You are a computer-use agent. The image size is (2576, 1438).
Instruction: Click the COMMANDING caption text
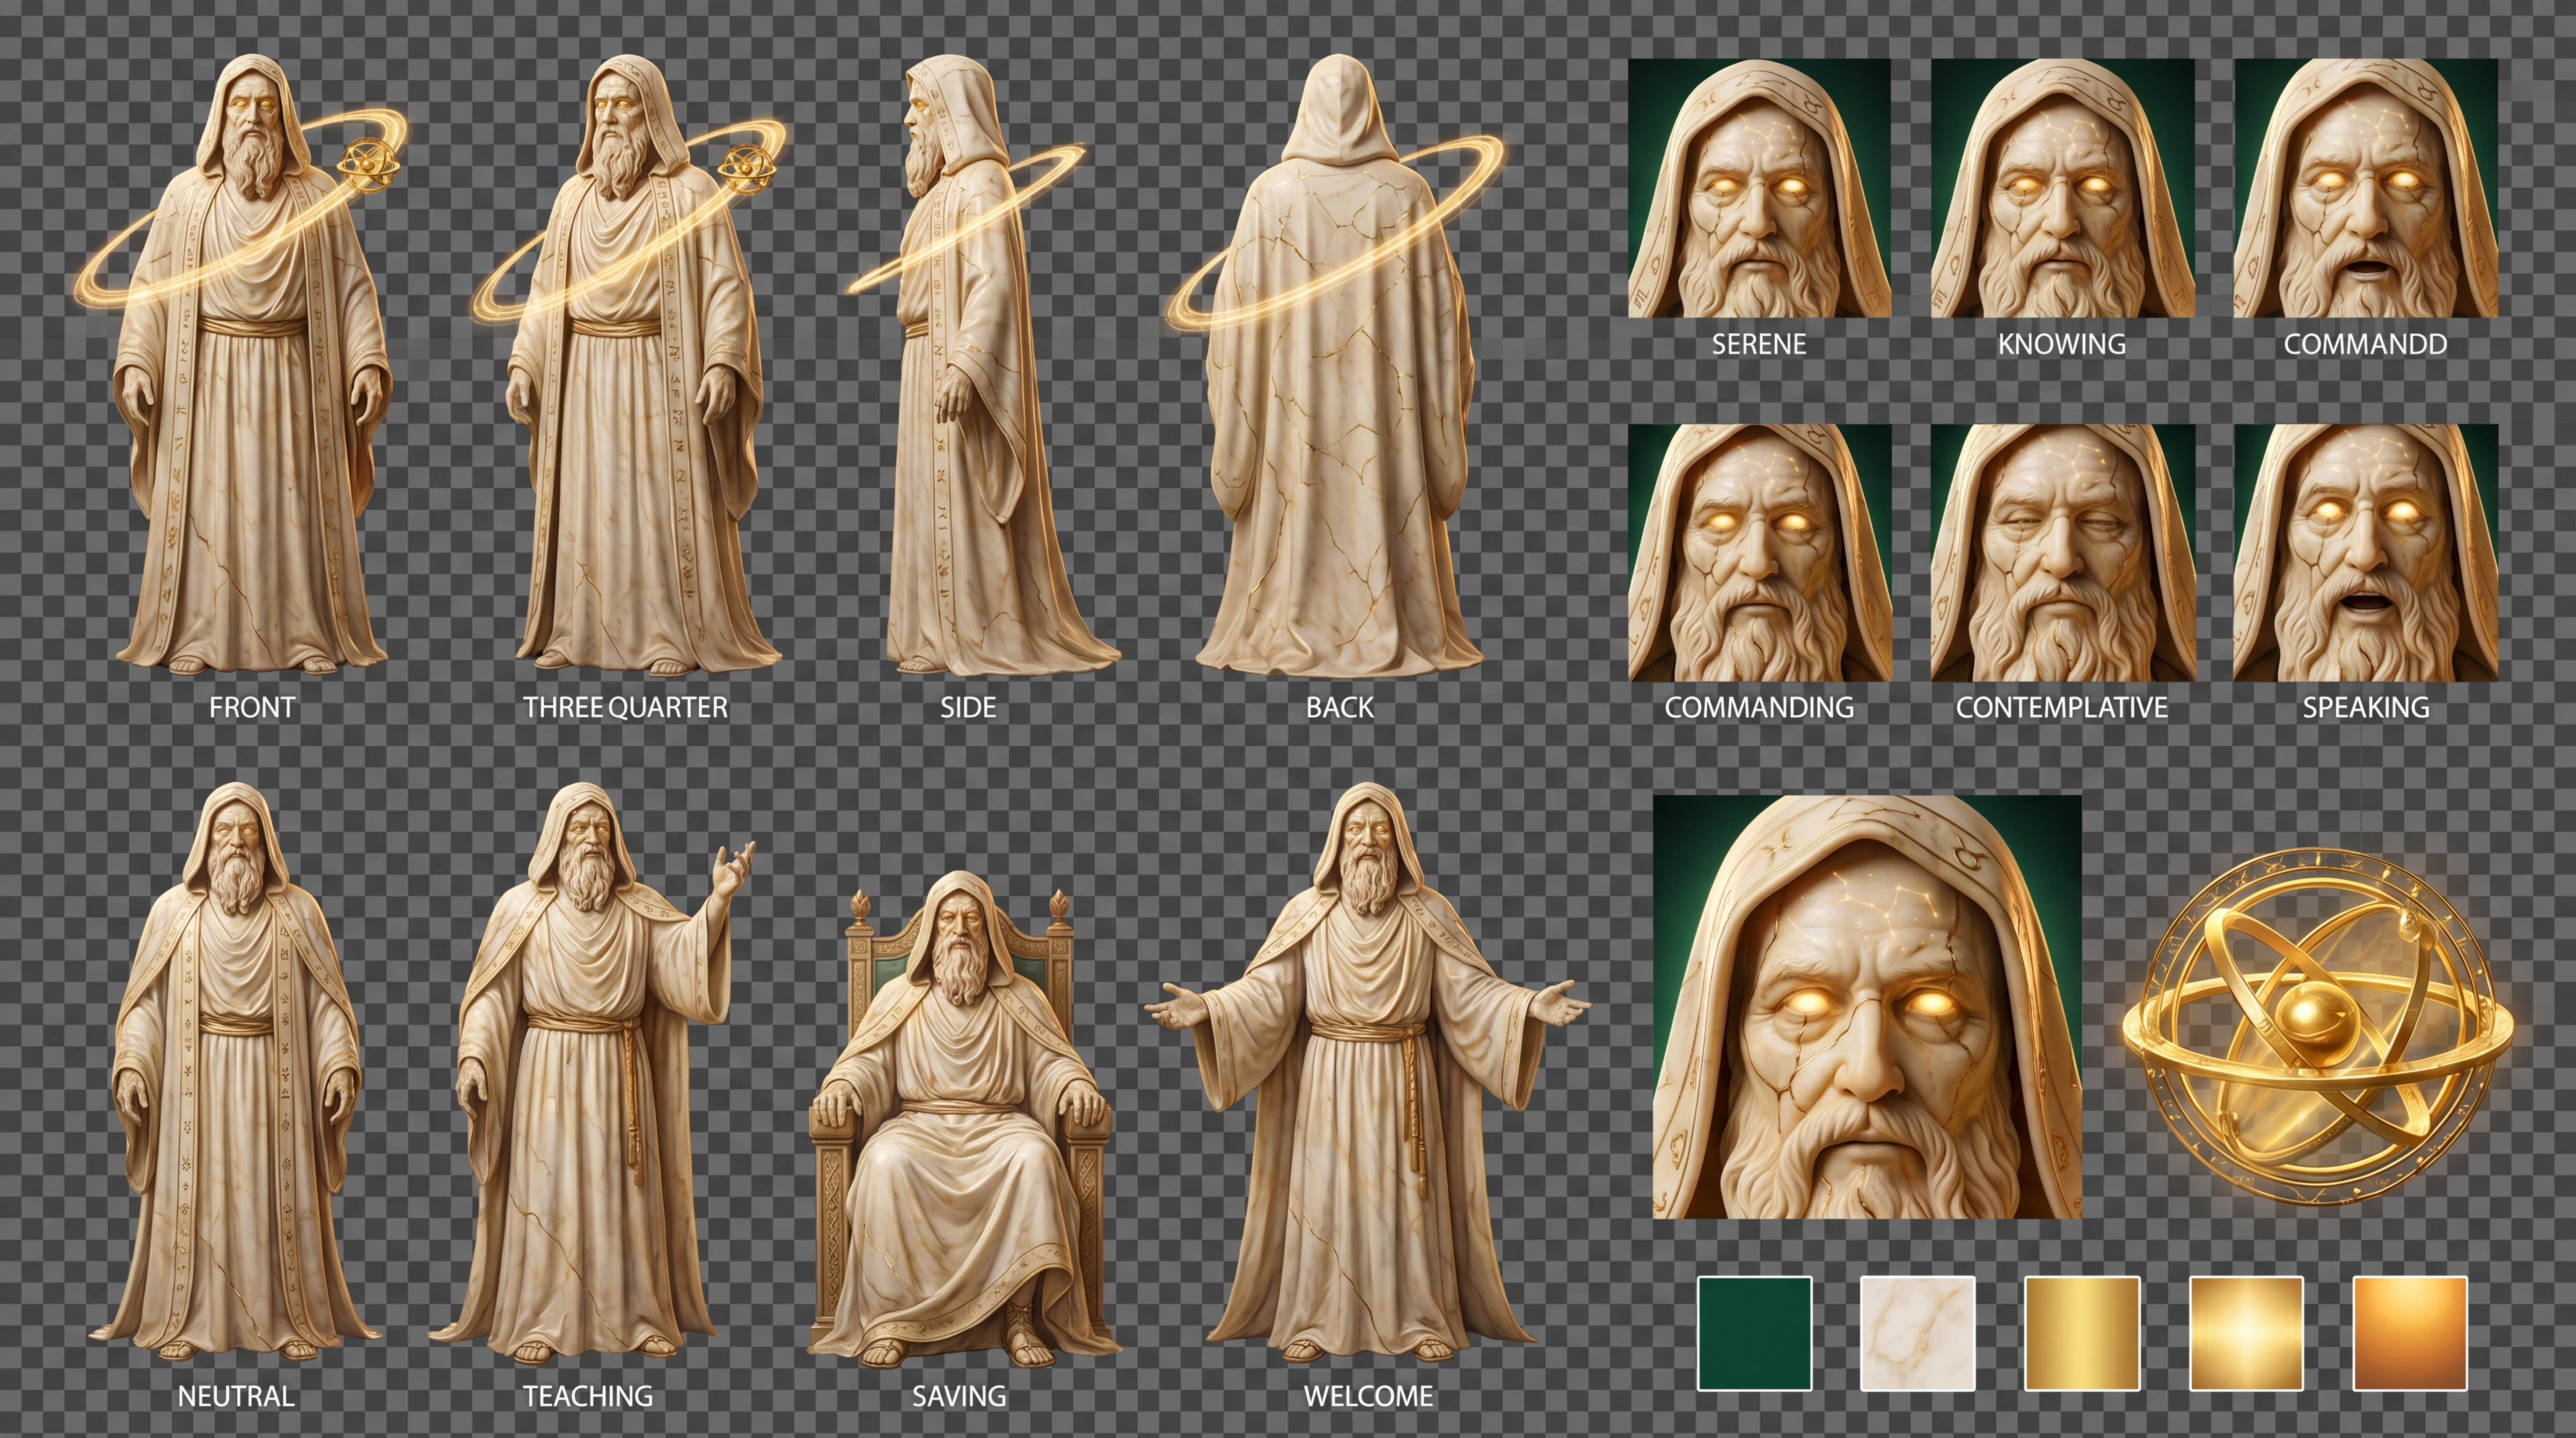pyautogui.click(x=1759, y=708)
